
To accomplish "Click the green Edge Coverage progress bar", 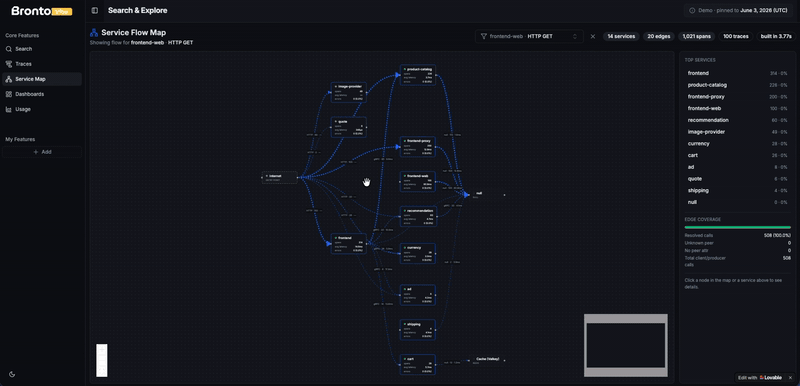I will (737, 227).
